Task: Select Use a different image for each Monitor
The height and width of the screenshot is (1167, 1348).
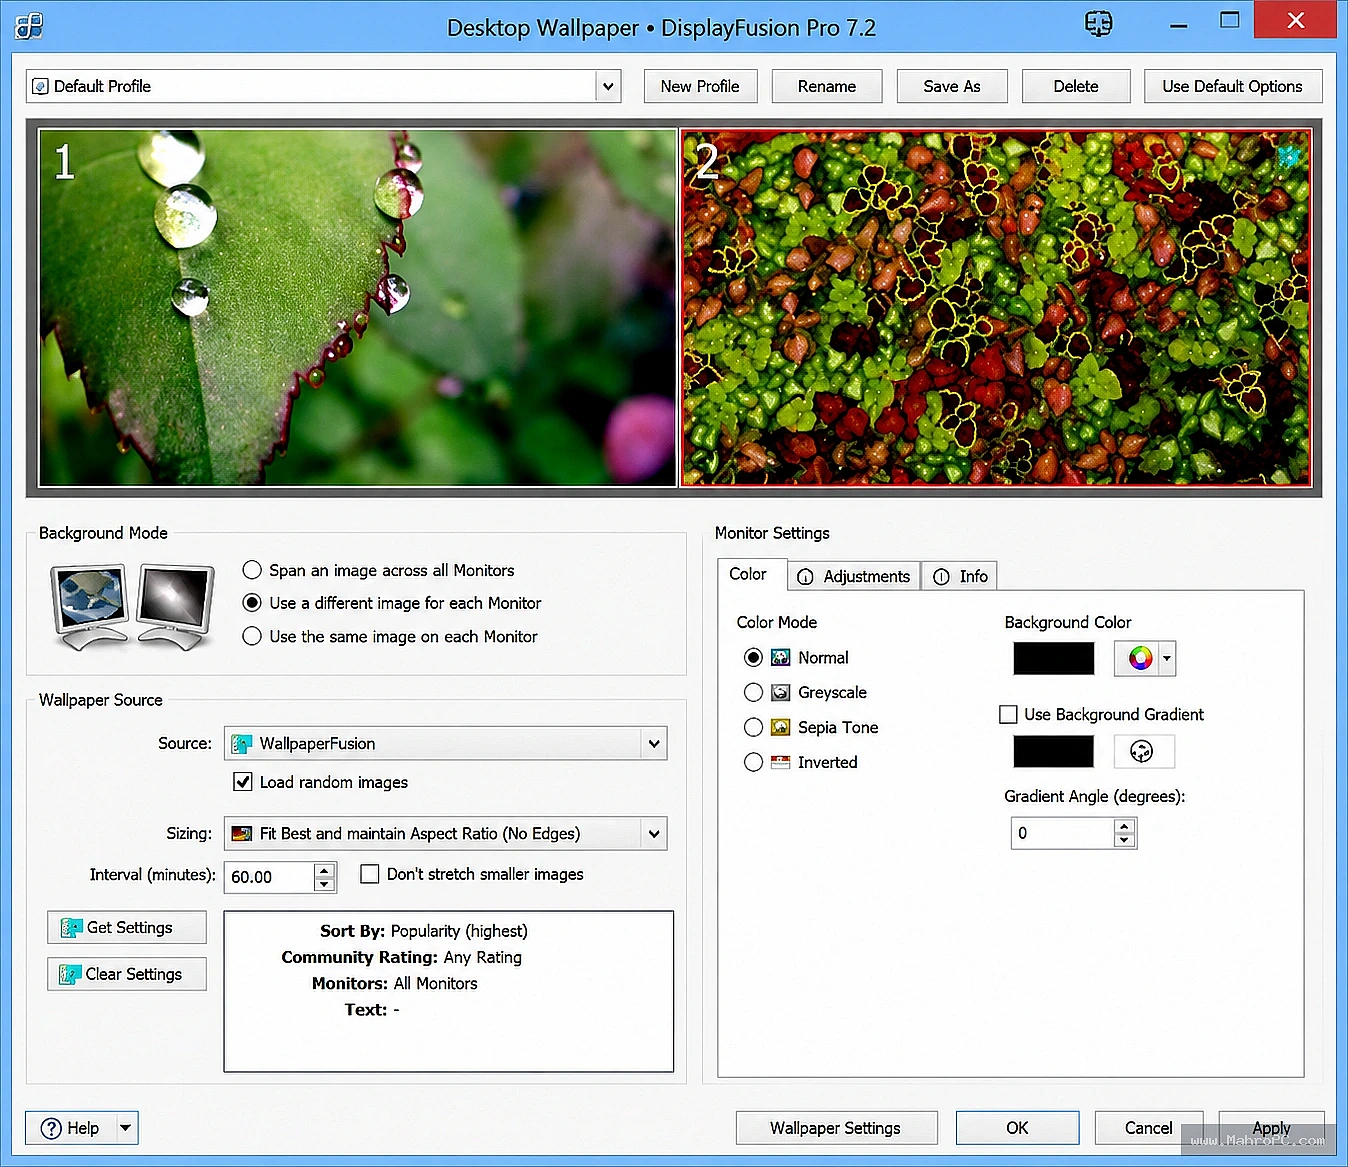Action: pyautogui.click(x=252, y=603)
